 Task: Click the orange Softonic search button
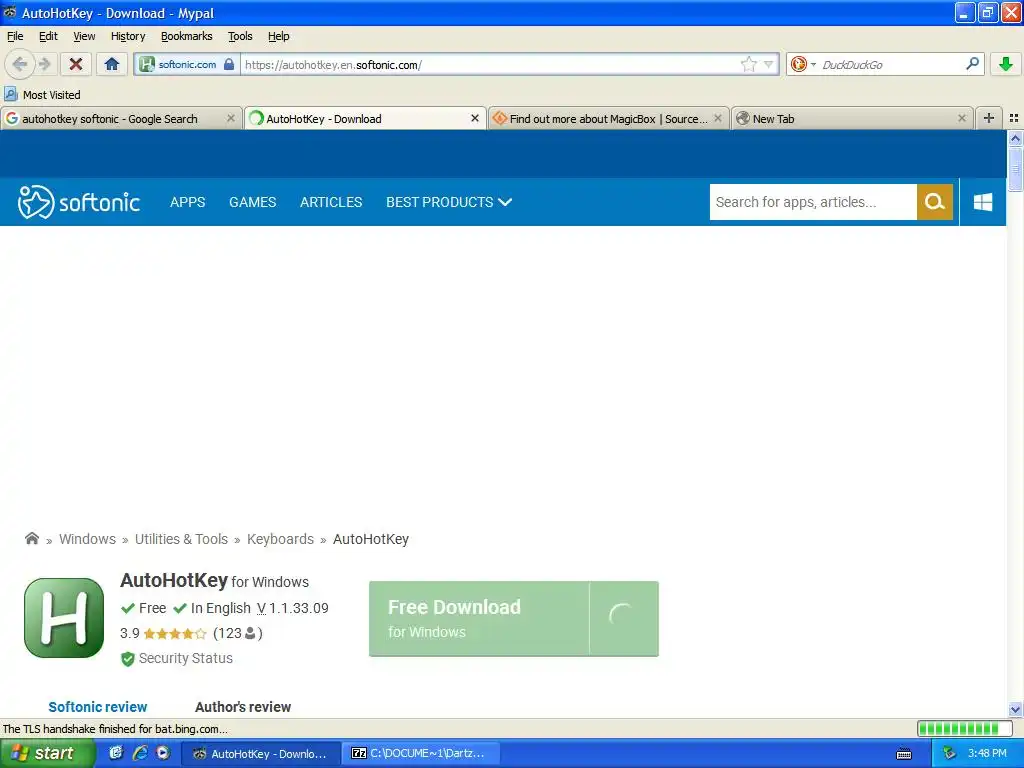(935, 202)
